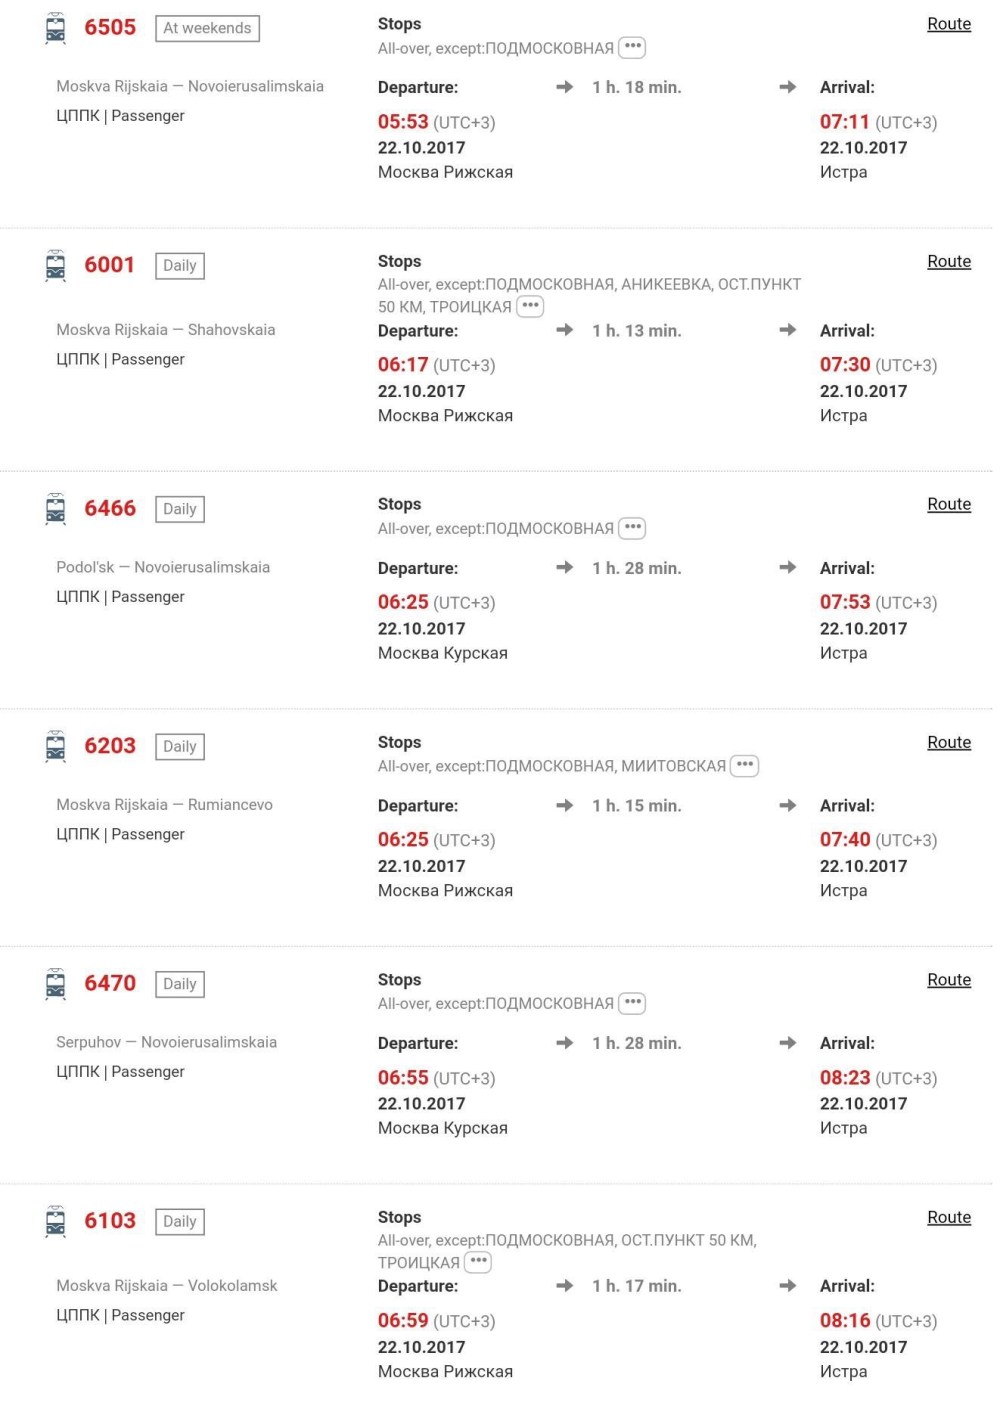Expand stops ellipsis for train 6470
The width and height of the screenshot is (1000, 1415).
632,1003
